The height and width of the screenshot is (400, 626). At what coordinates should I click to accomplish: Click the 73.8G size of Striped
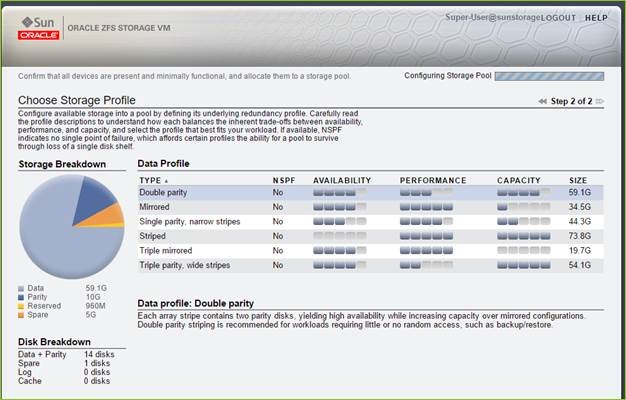[x=580, y=236]
